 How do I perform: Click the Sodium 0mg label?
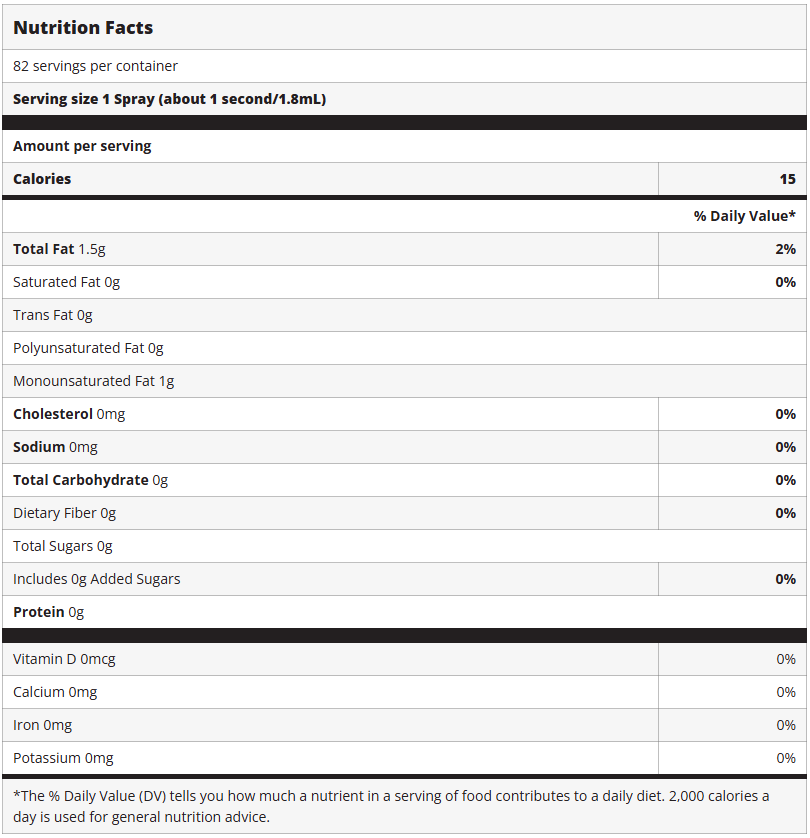[55, 447]
